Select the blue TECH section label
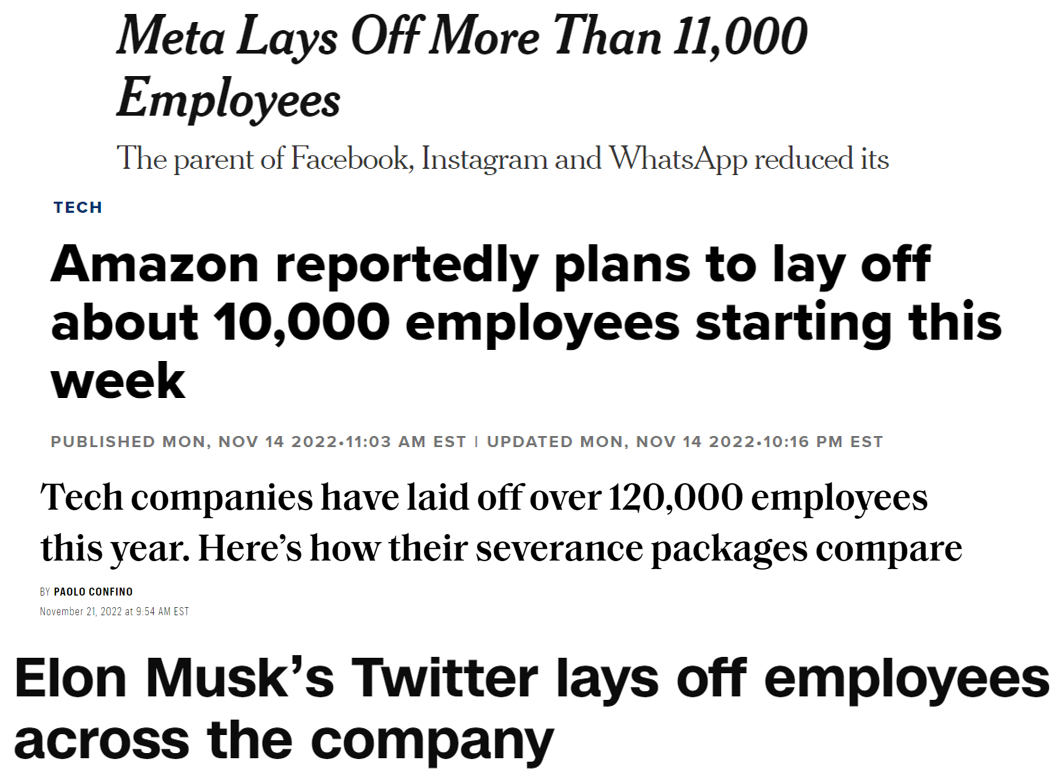Viewport: 1060px width, 781px height. pyautogui.click(x=78, y=208)
